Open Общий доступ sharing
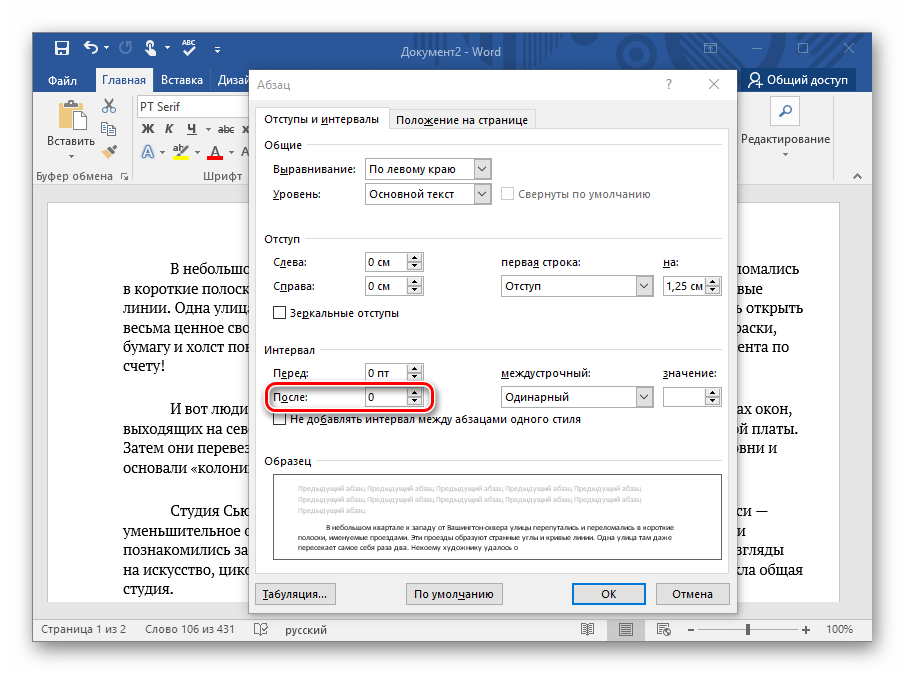 tap(798, 80)
